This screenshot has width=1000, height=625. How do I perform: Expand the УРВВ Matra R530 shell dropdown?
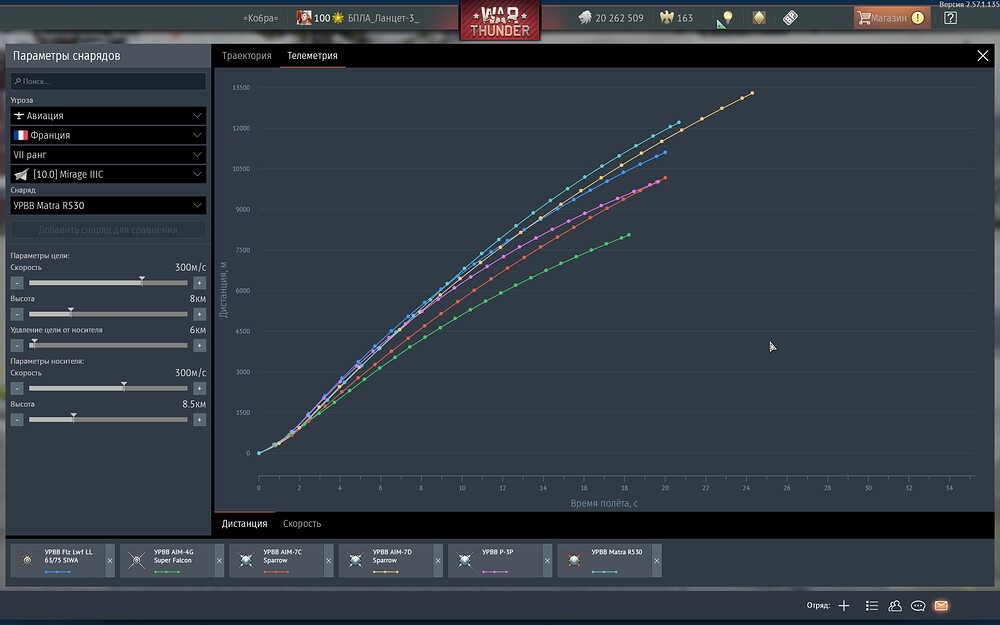(108, 205)
